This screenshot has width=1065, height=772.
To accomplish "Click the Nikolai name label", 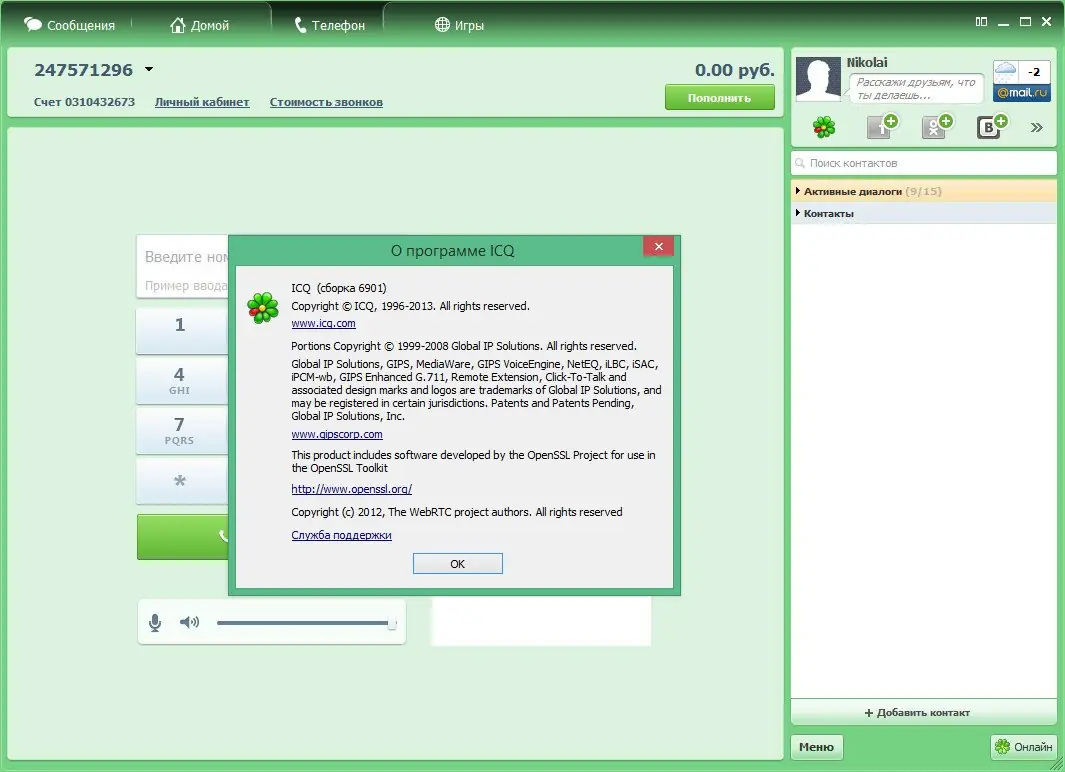I will pos(867,62).
